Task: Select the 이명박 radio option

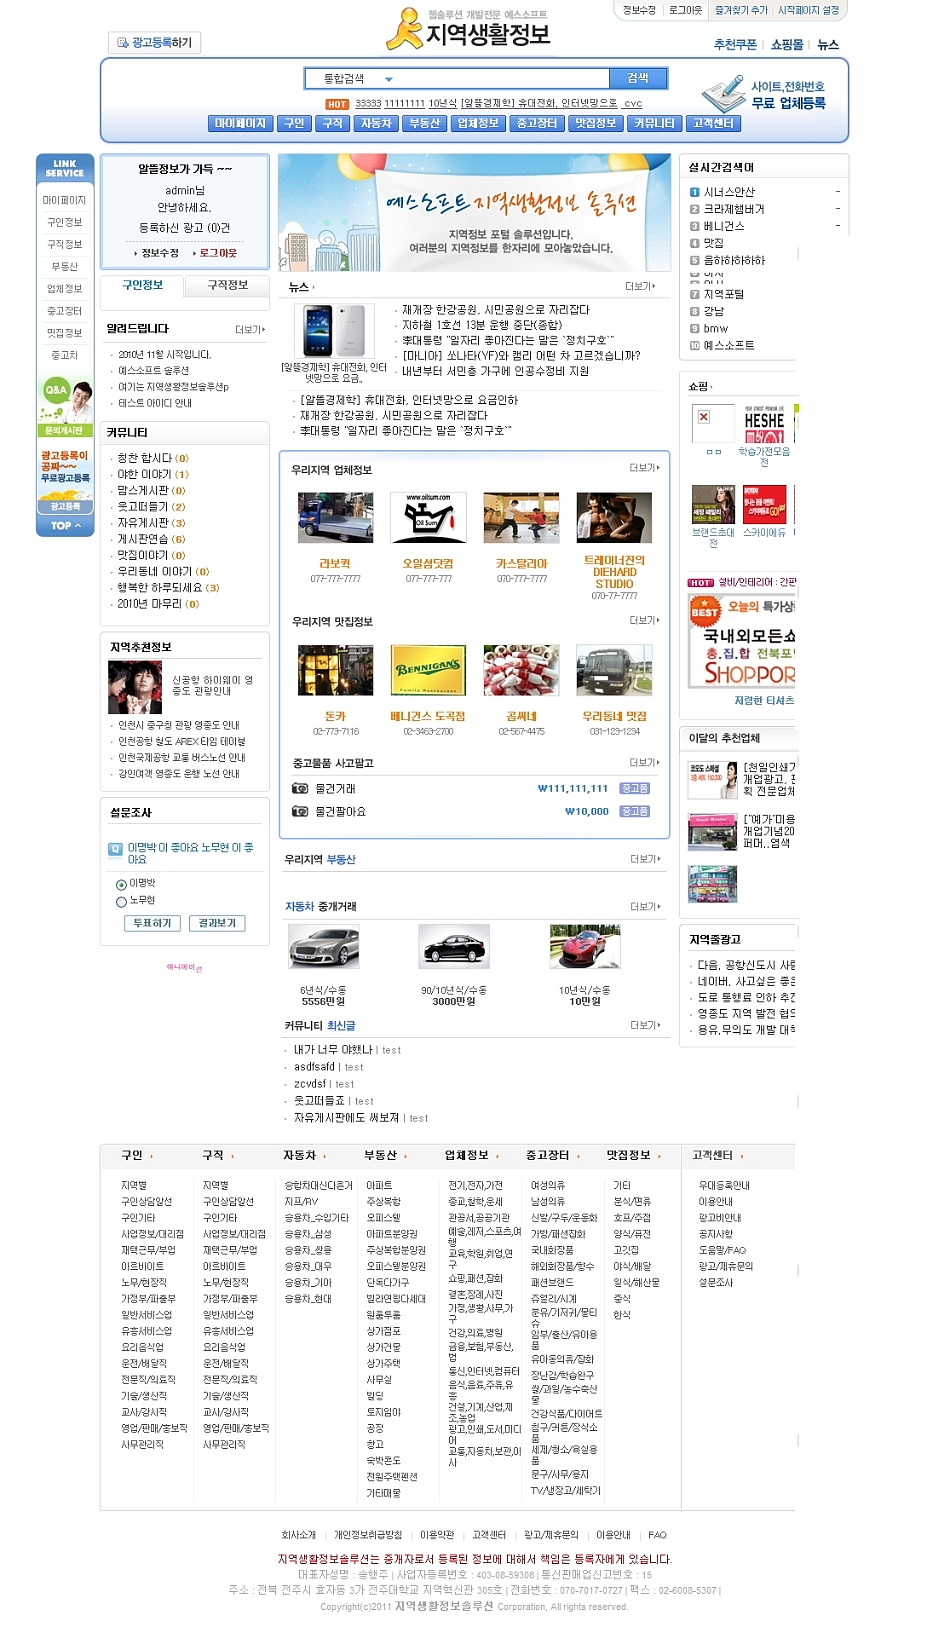Action: (x=121, y=884)
